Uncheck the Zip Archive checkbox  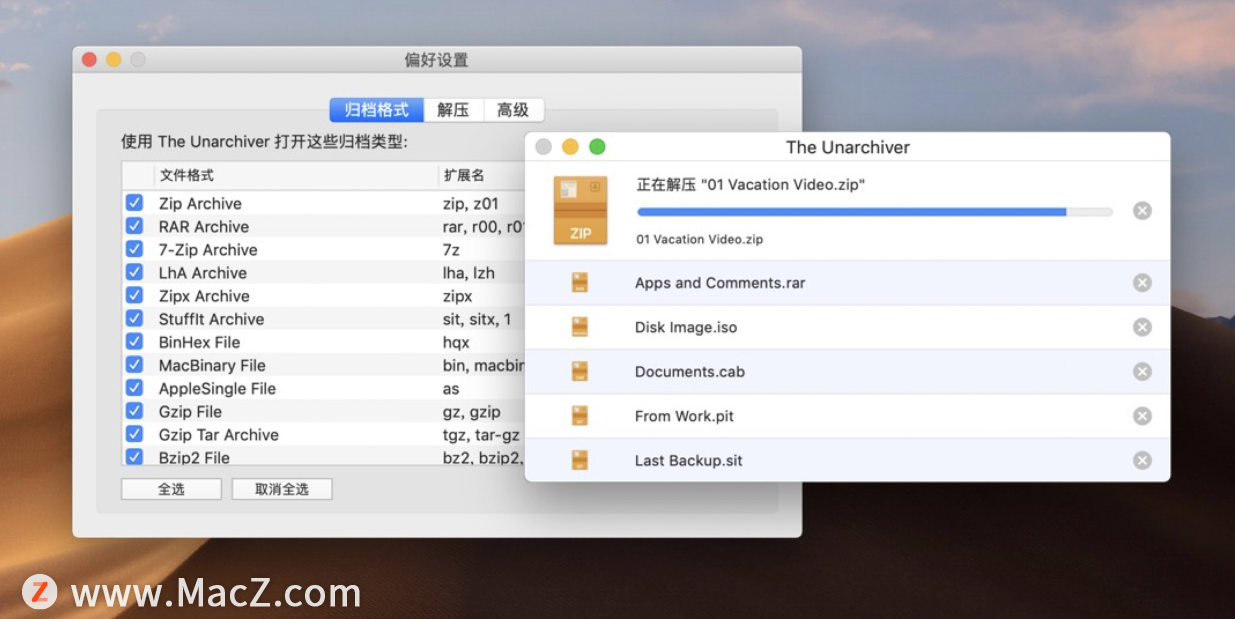coord(134,203)
